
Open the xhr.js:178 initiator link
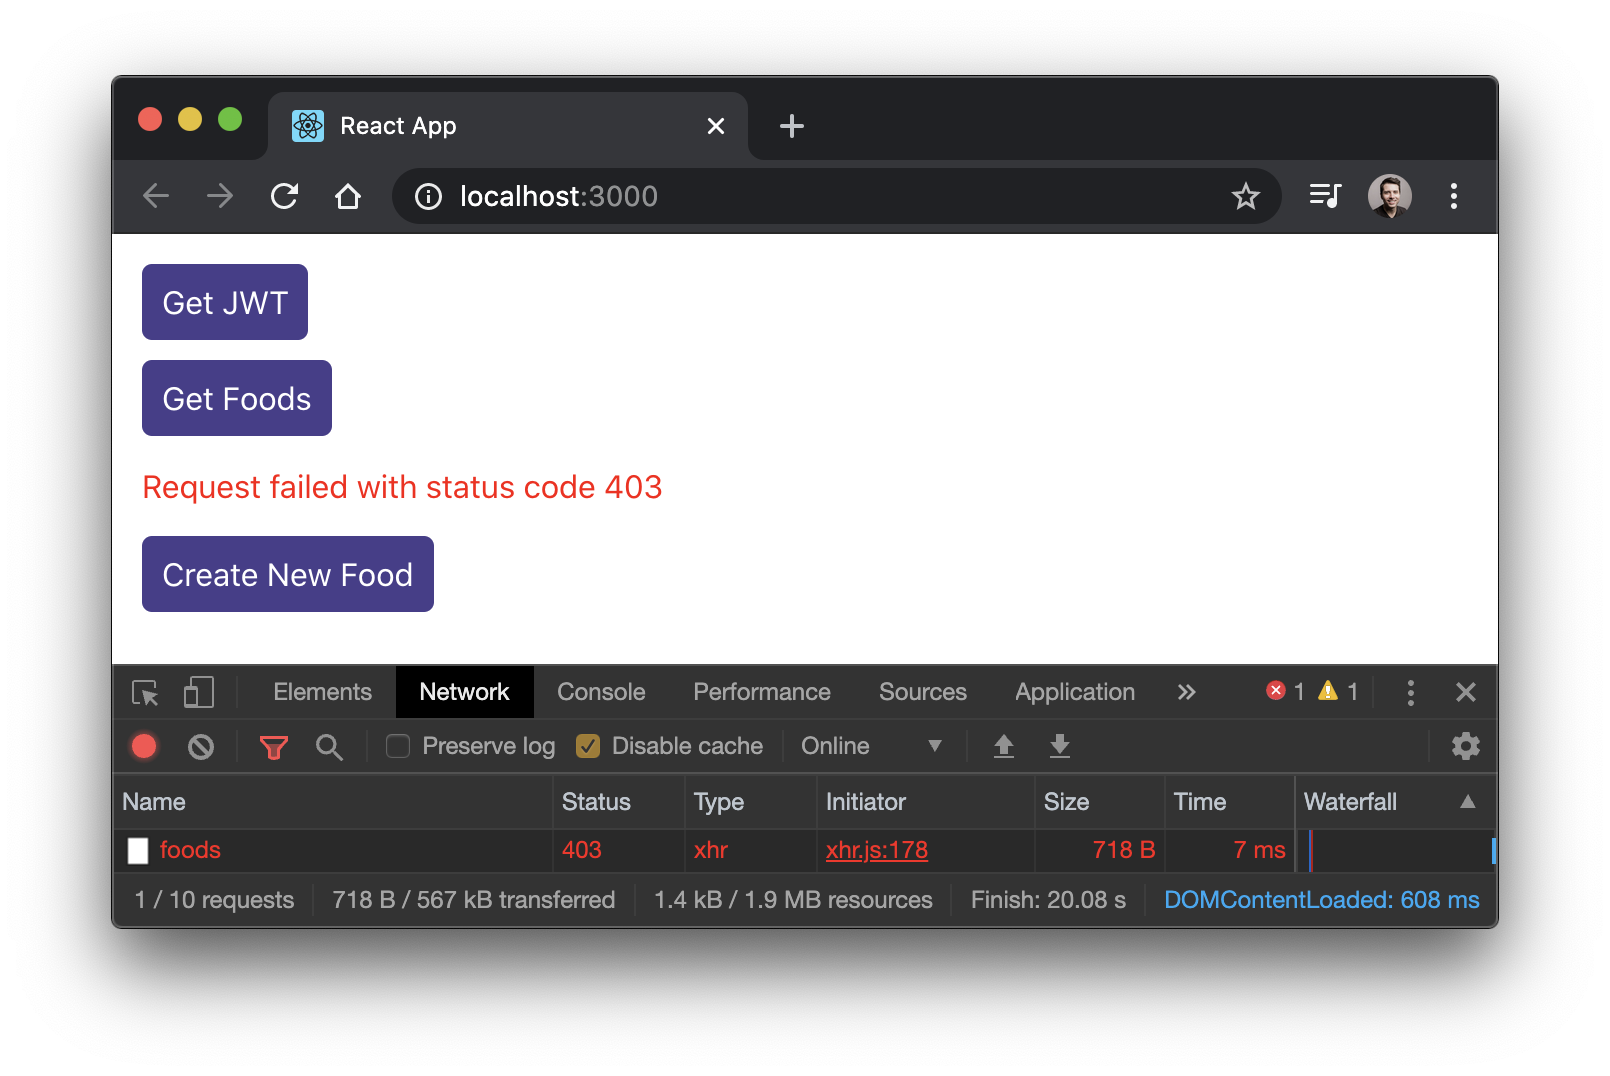[876, 850]
